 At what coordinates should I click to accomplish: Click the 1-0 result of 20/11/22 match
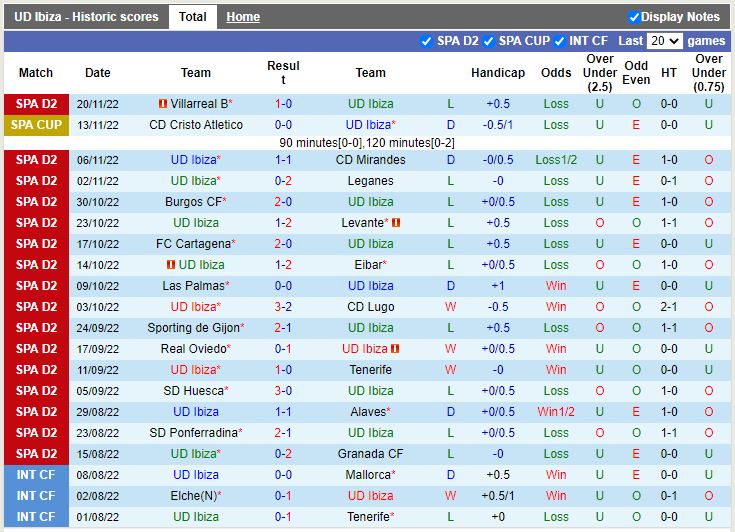pos(283,104)
